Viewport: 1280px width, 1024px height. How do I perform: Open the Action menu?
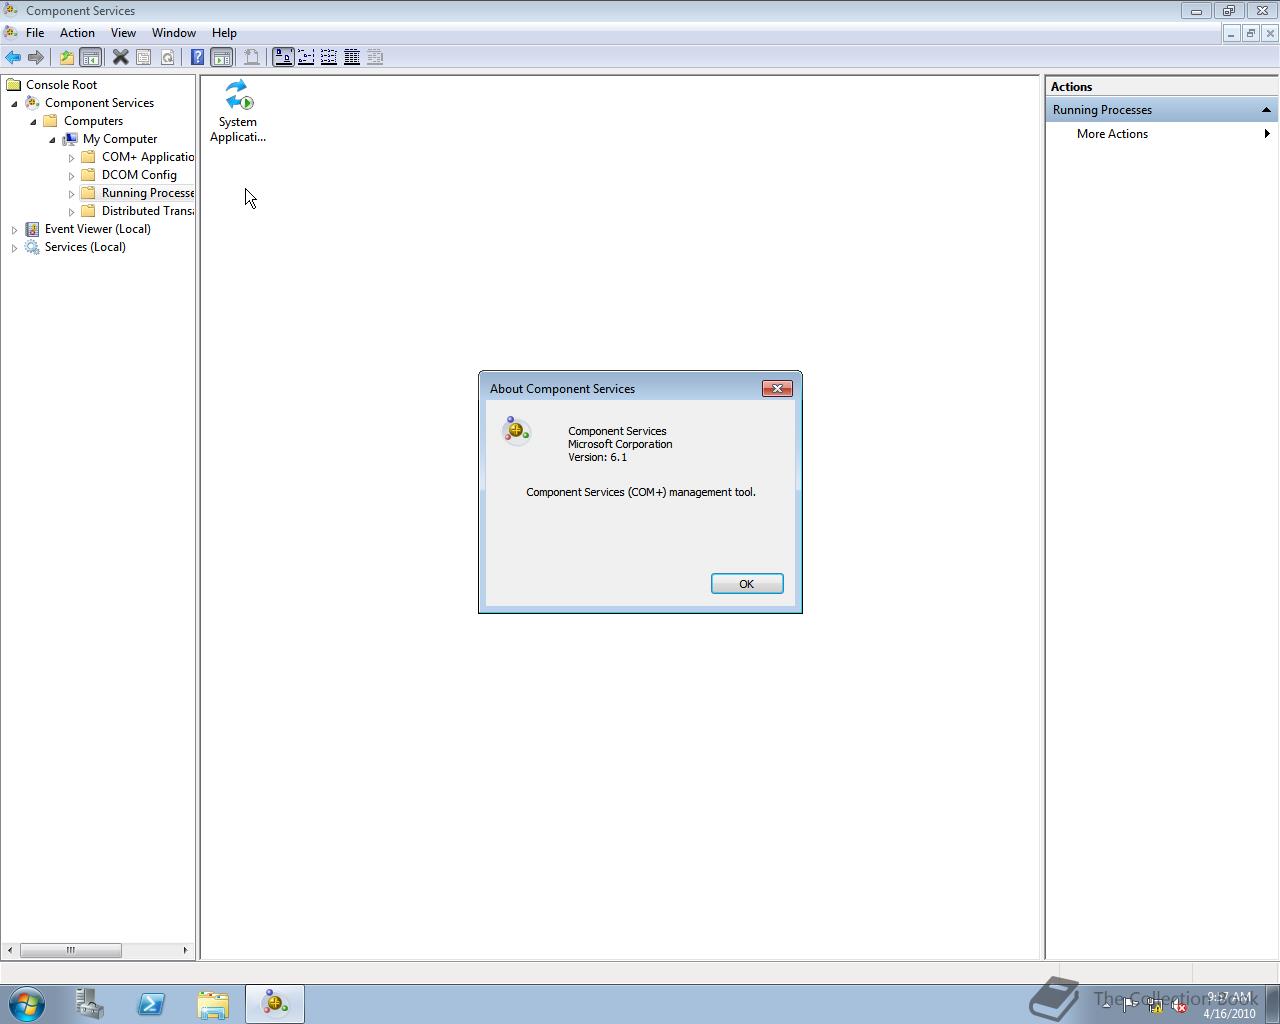pyautogui.click(x=77, y=33)
